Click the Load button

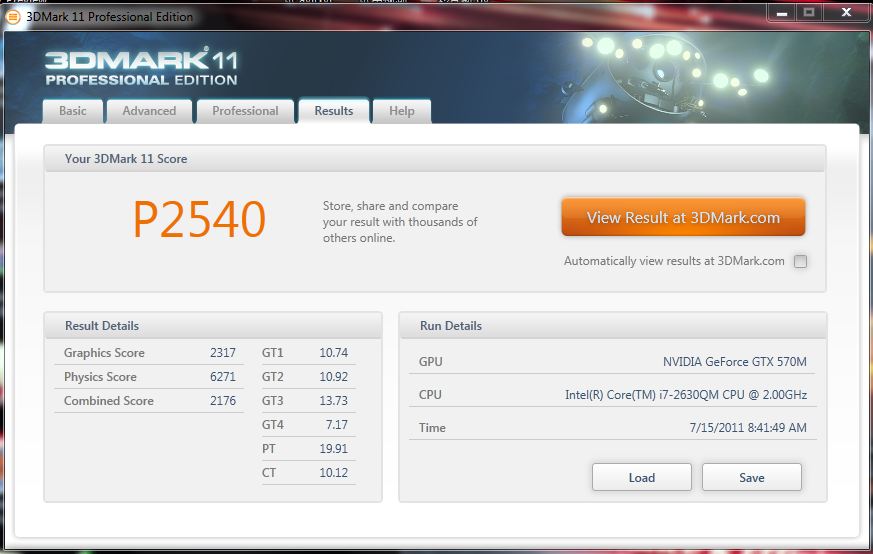pyautogui.click(x=641, y=477)
